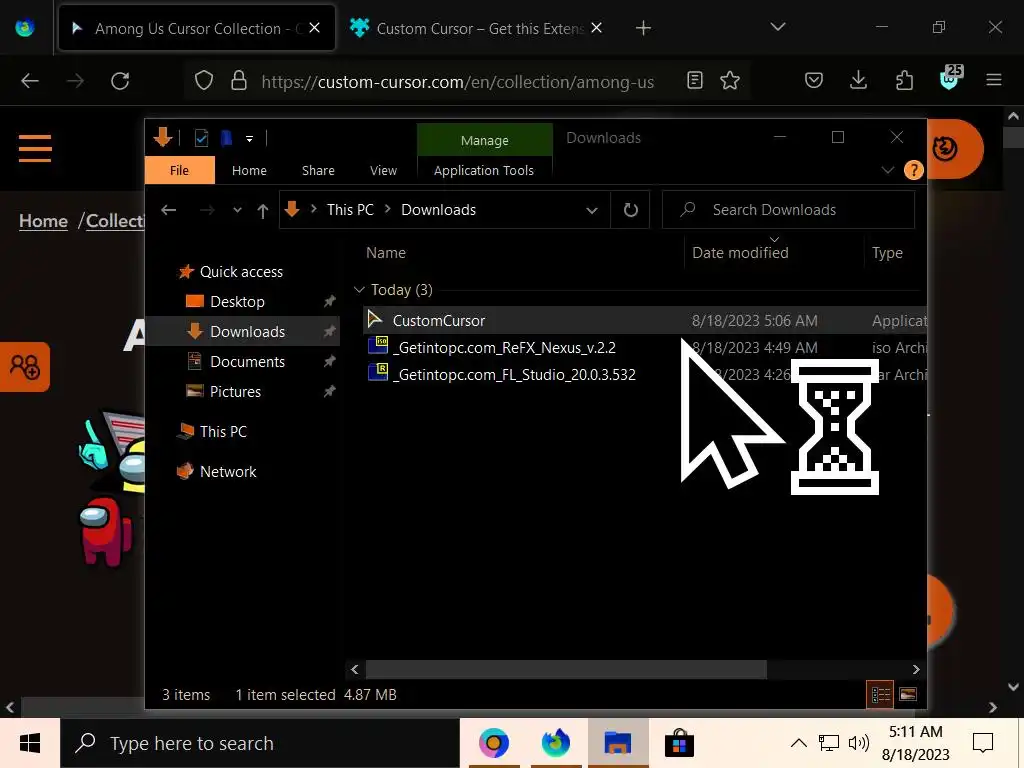Click the Search Downloads field
This screenshot has width=1024, height=768.
tap(788, 210)
